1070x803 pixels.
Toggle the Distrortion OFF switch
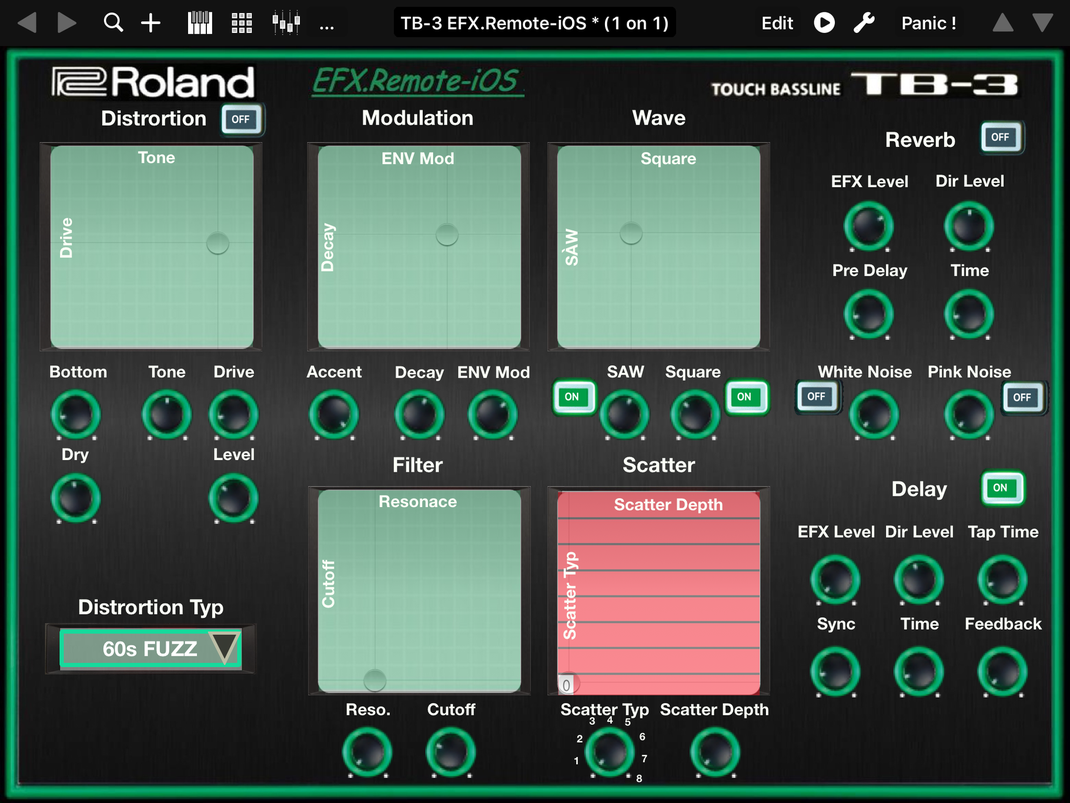coord(241,119)
